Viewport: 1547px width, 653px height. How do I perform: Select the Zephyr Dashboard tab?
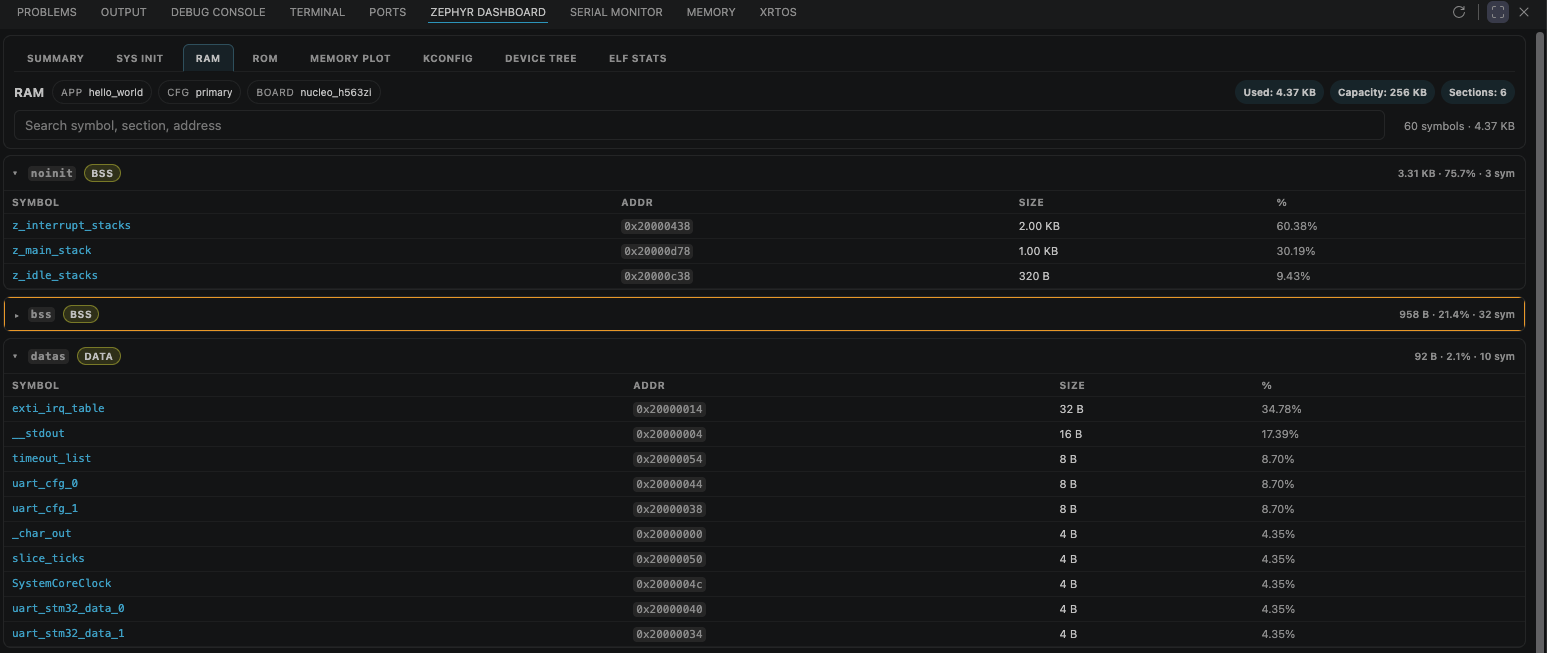[488, 12]
